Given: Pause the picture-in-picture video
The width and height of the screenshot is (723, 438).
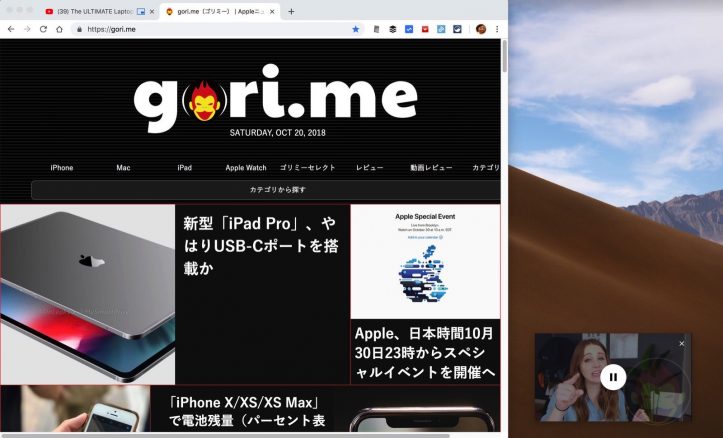Looking at the screenshot, I should tap(613, 377).
